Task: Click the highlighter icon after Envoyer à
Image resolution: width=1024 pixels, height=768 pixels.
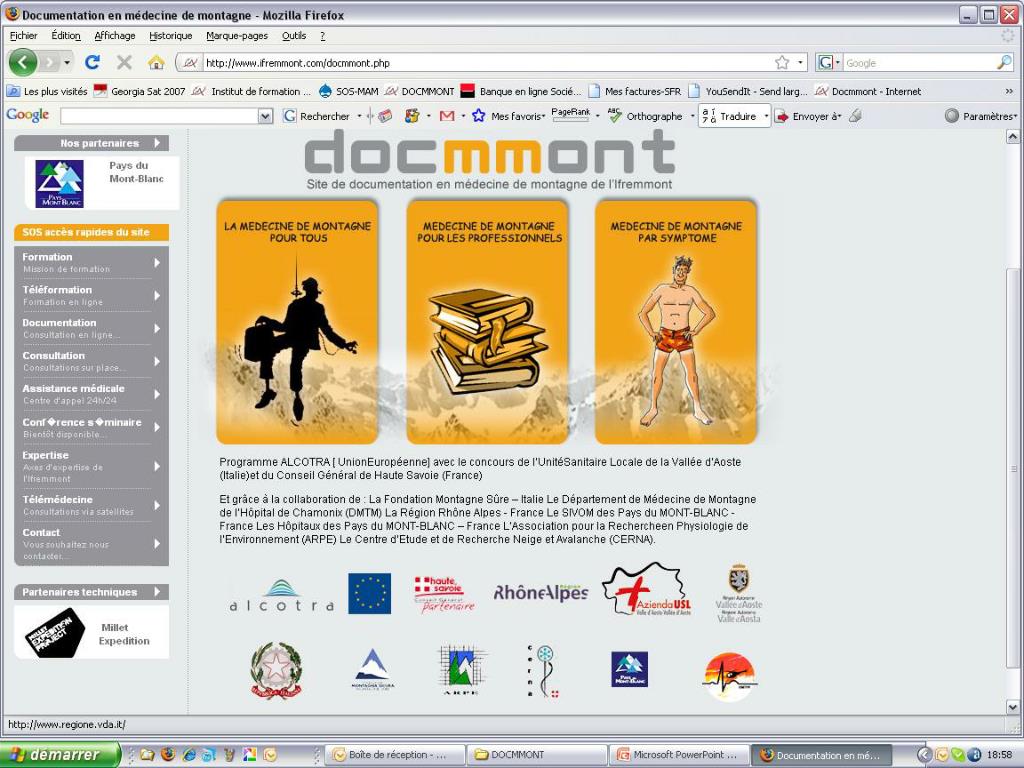Action: point(856,116)
